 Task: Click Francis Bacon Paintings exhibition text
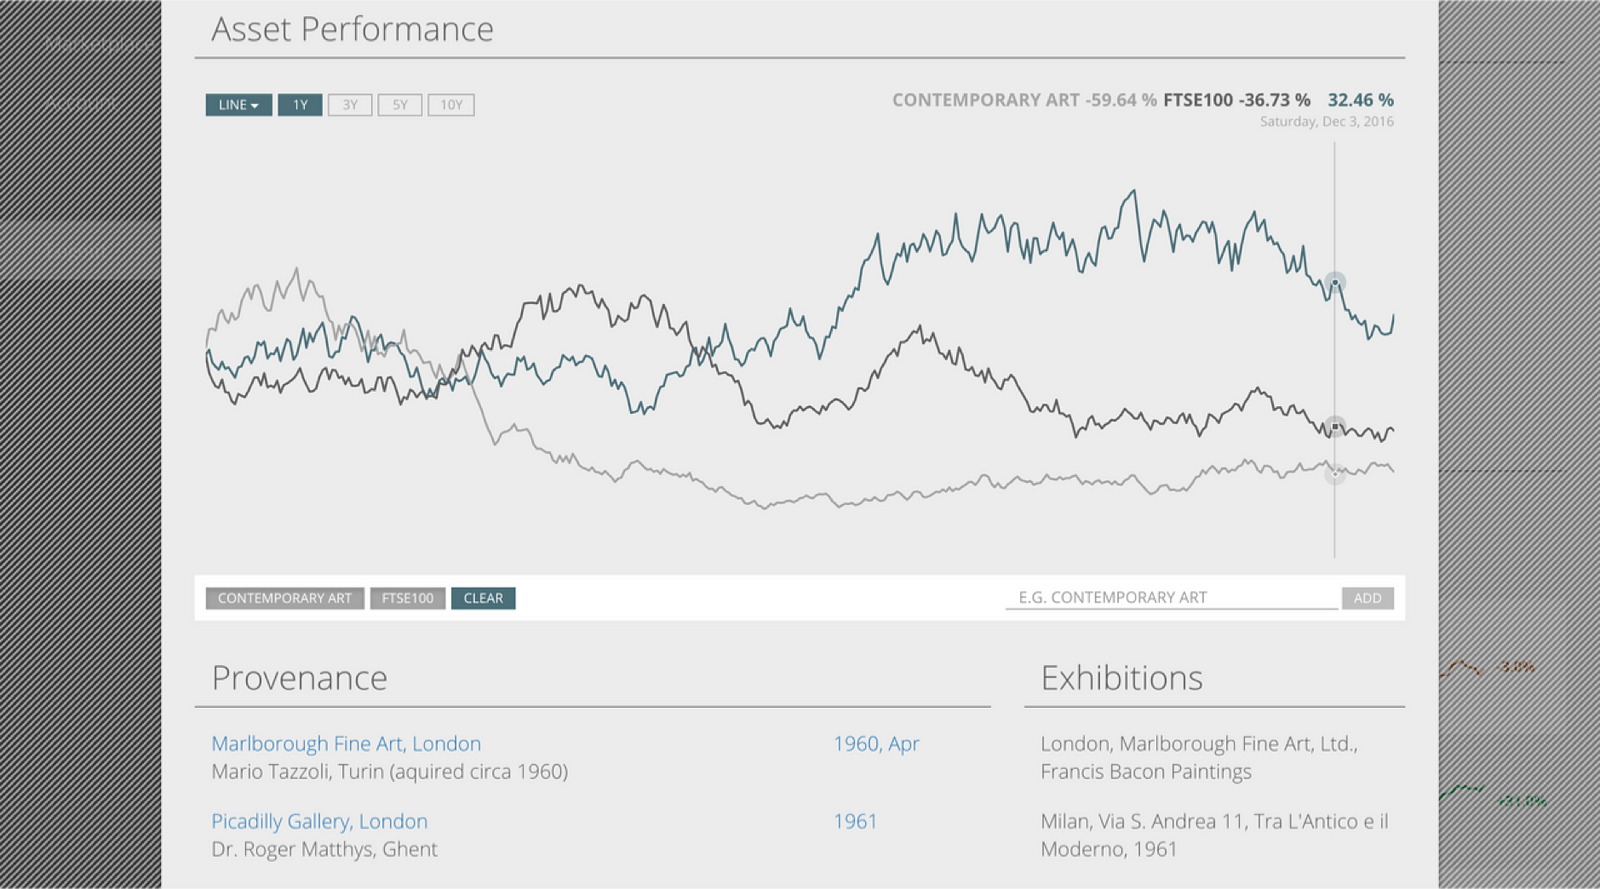pos(1146,772)
